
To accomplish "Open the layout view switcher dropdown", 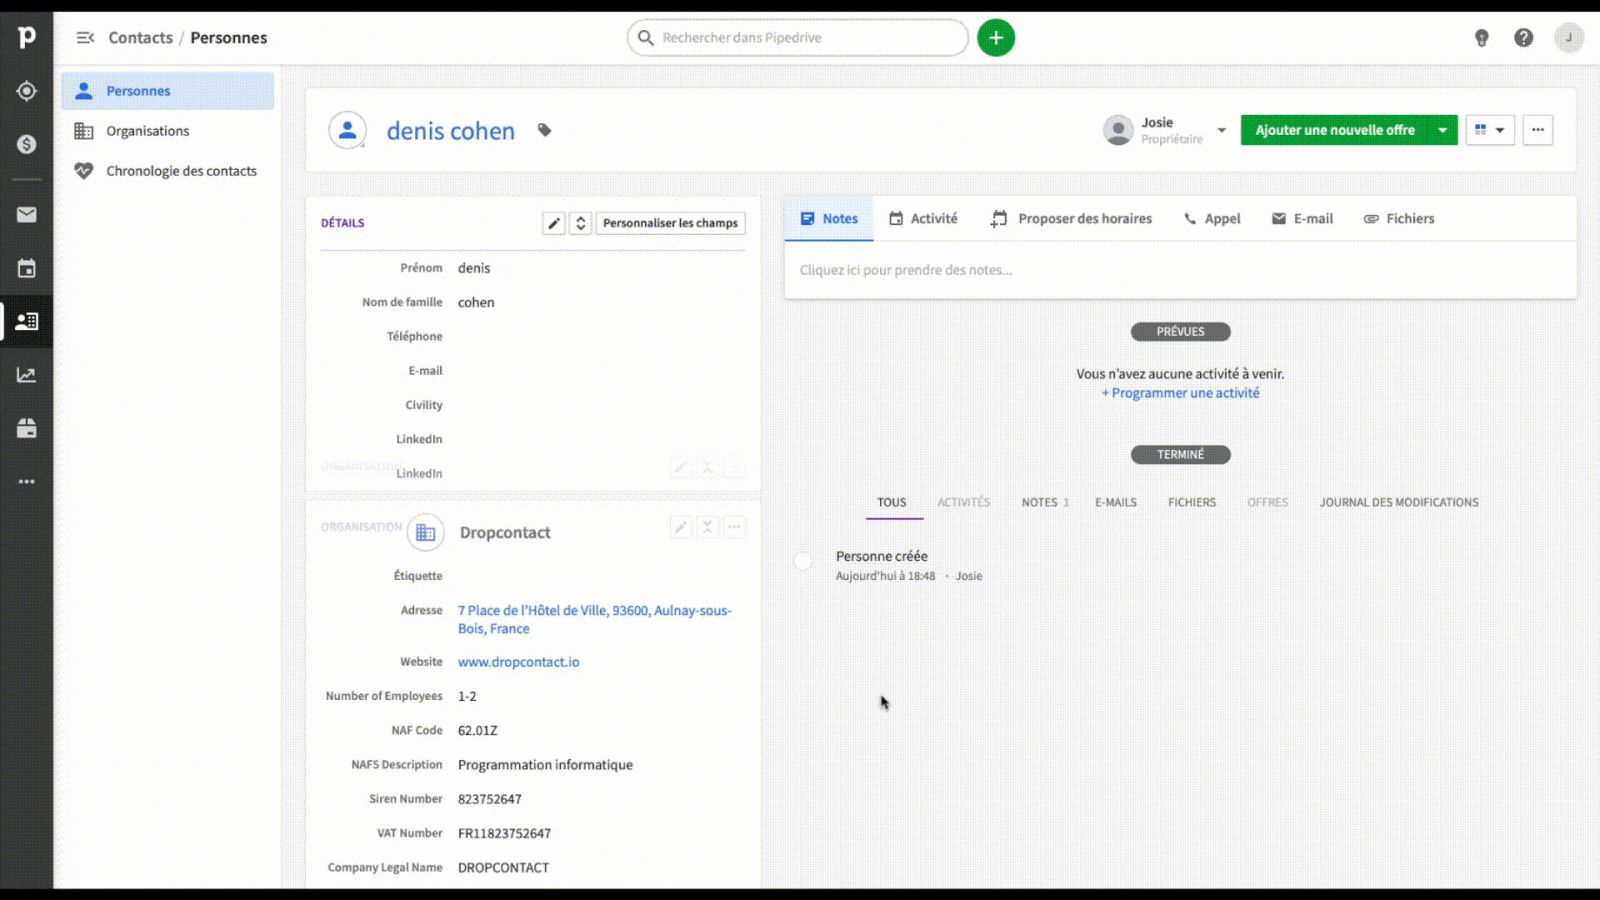I will point(1490,130).
